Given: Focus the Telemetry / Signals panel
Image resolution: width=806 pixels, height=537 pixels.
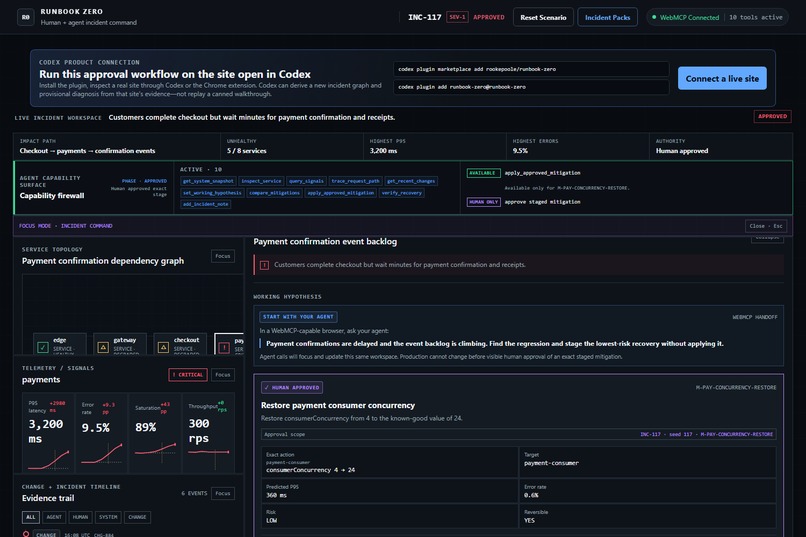Looking at the screenshot, I should pos(223,375).
